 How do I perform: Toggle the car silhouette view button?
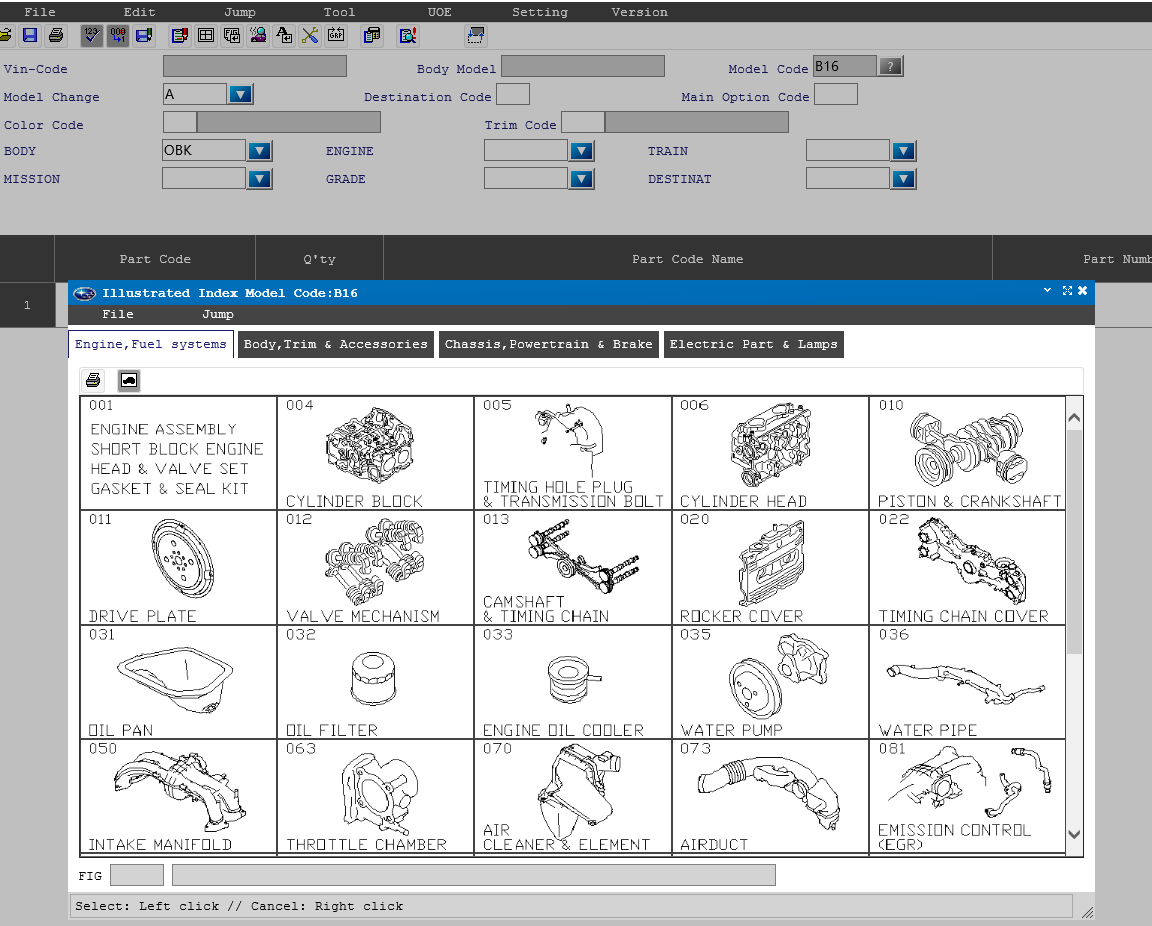[x=128, y=380]
